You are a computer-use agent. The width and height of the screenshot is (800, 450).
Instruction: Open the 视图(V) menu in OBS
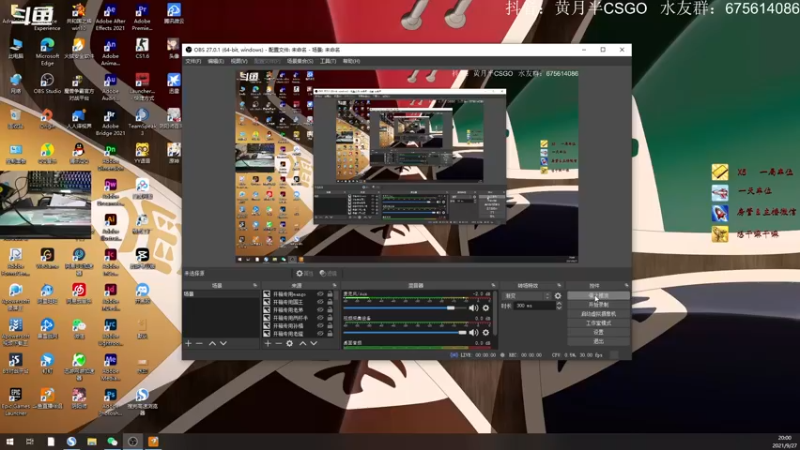point(239,61)
